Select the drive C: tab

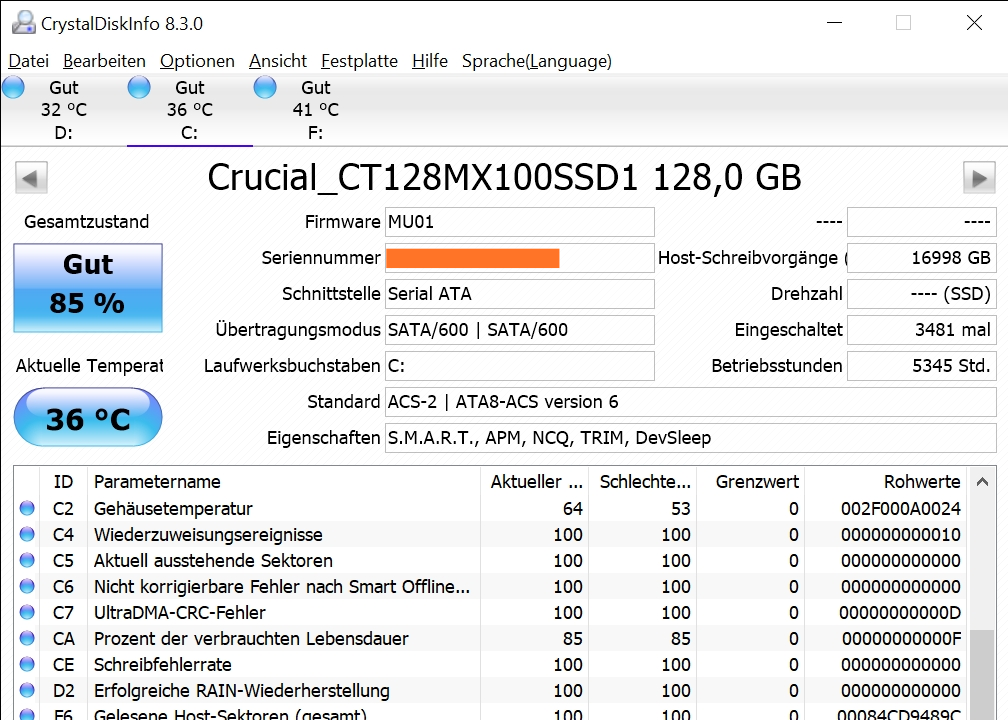190,110
